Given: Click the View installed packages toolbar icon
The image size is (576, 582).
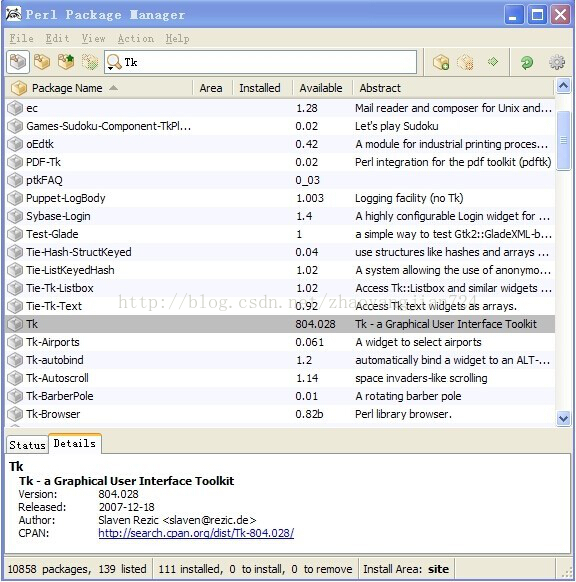Looking at the screenshot, I should click(42, 62).
